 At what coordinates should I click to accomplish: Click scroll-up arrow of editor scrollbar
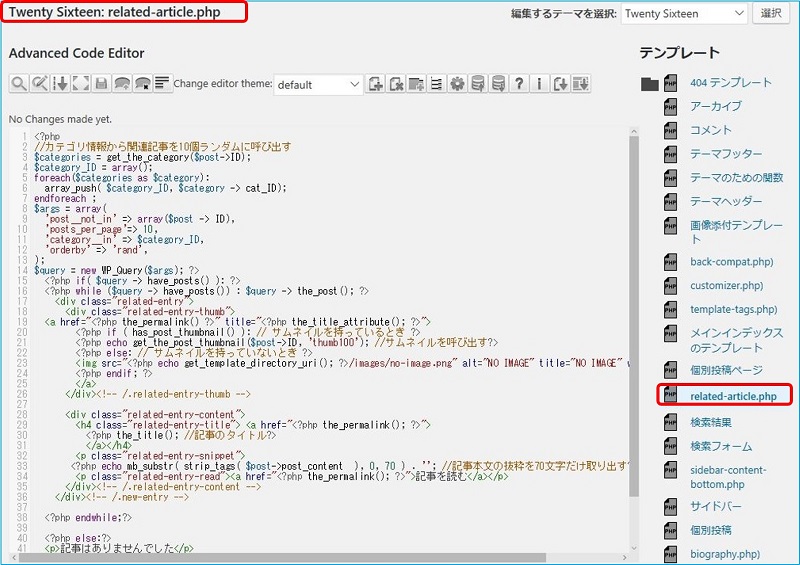click(634, 132)
